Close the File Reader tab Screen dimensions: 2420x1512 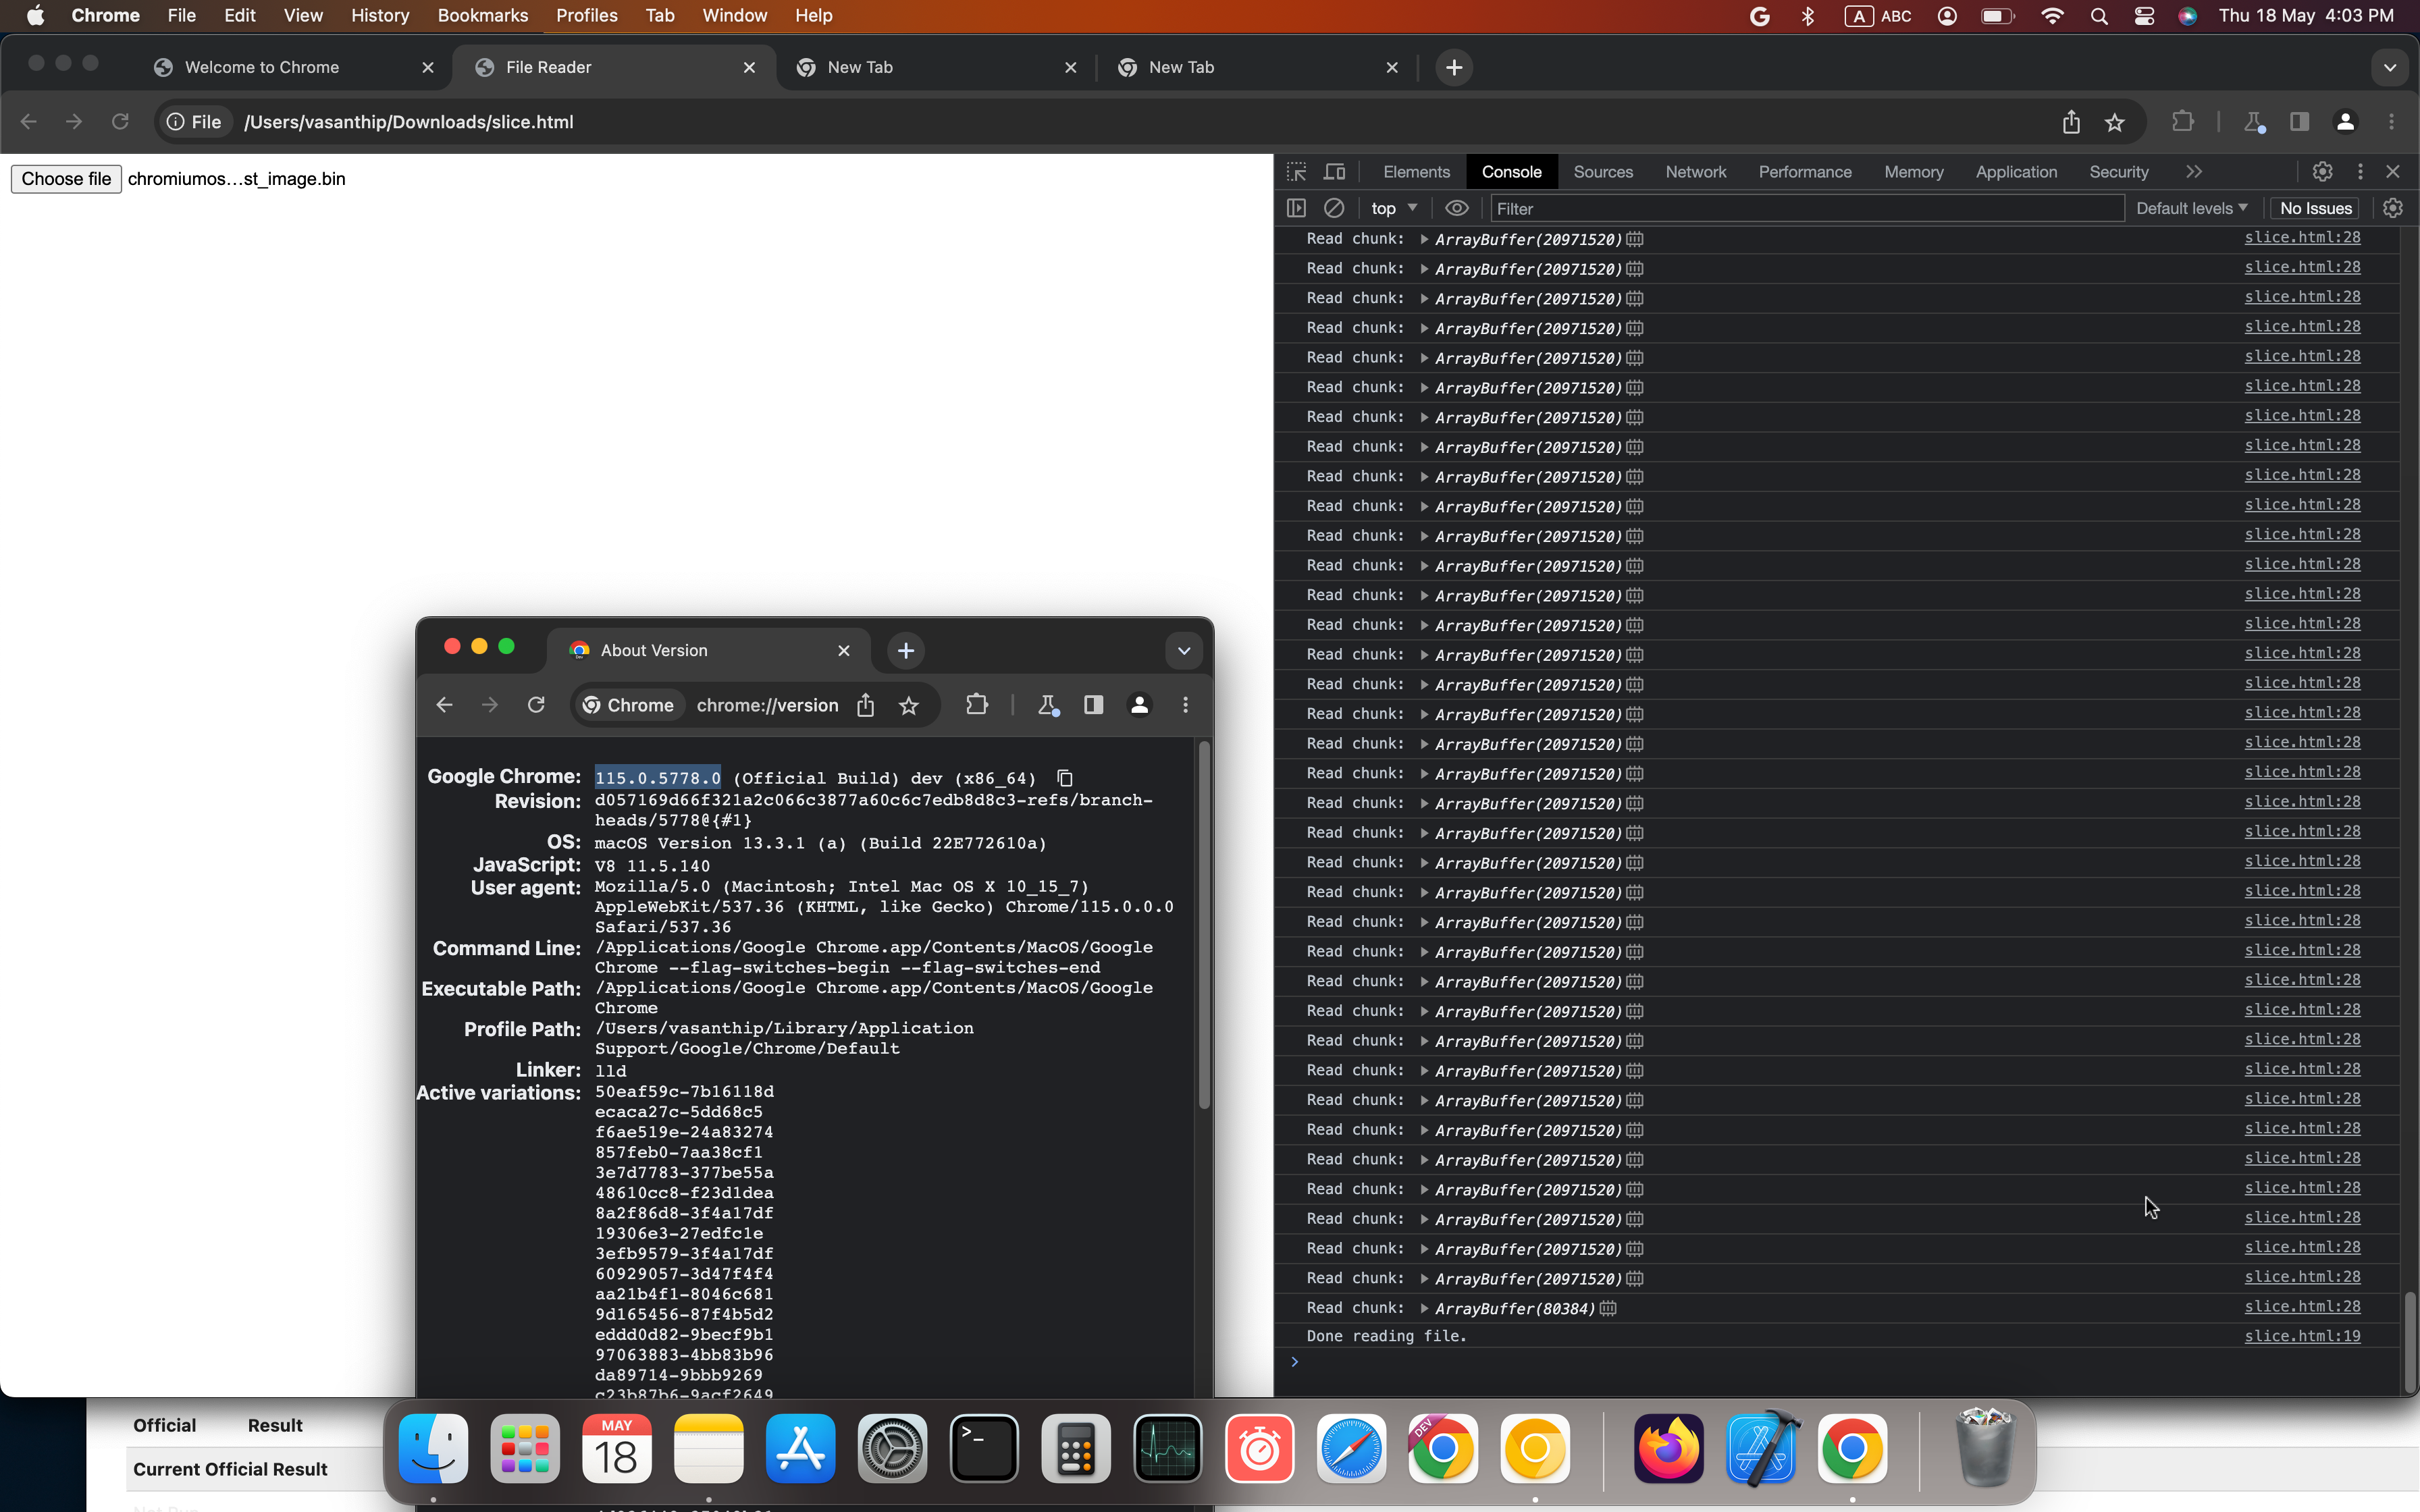pyautogui.click(x=749, y=67)
